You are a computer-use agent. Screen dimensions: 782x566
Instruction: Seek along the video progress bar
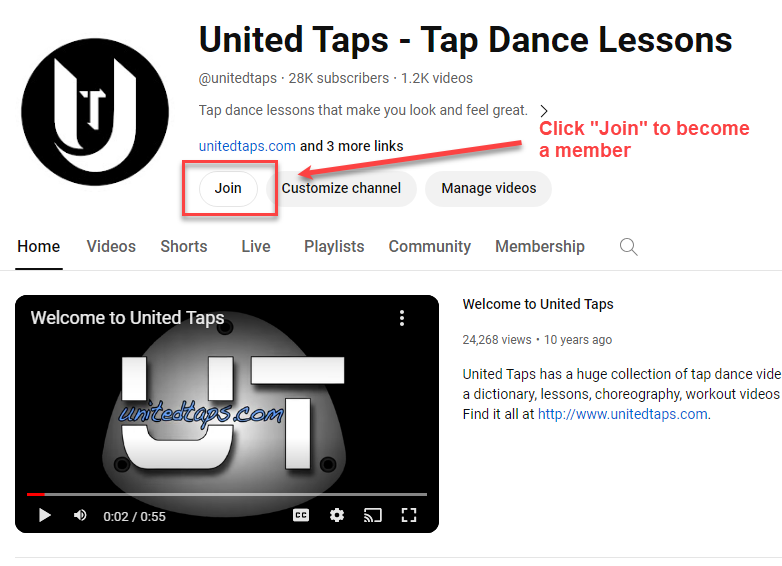(227, 494)
